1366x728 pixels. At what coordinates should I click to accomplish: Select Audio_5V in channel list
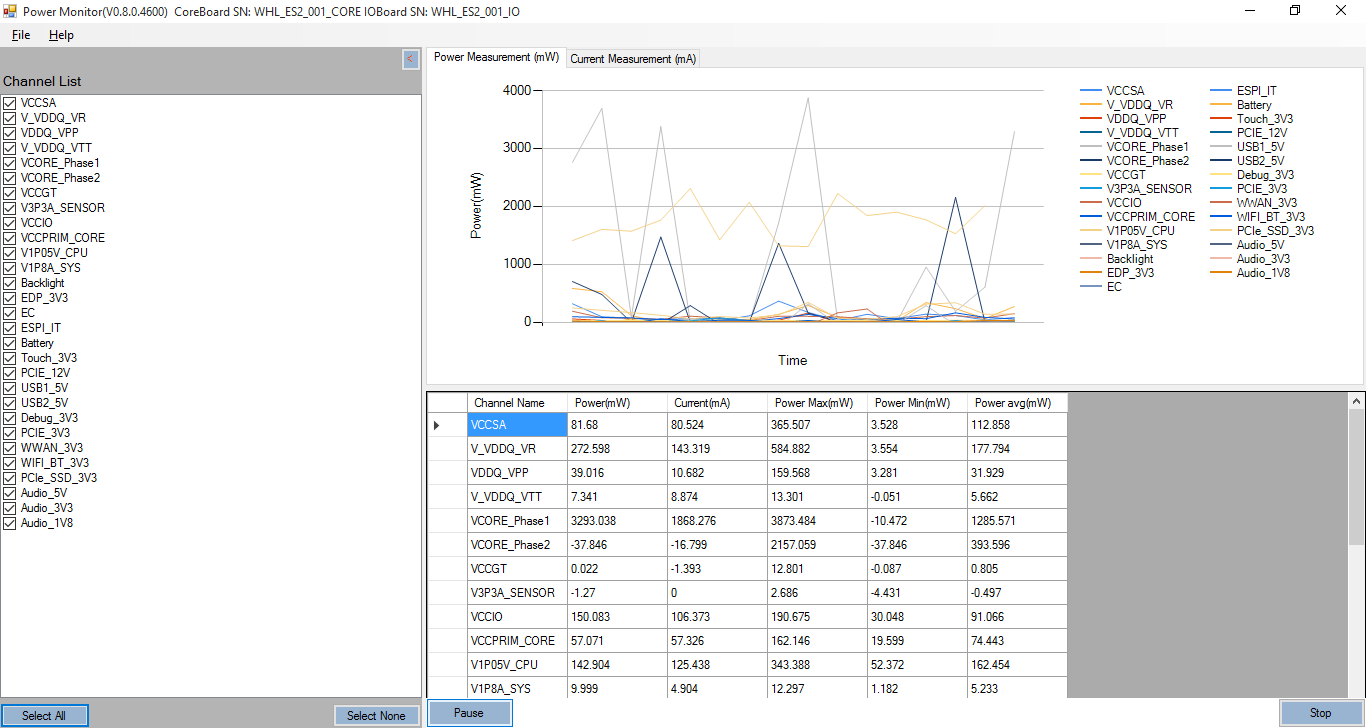coord(44,493)
